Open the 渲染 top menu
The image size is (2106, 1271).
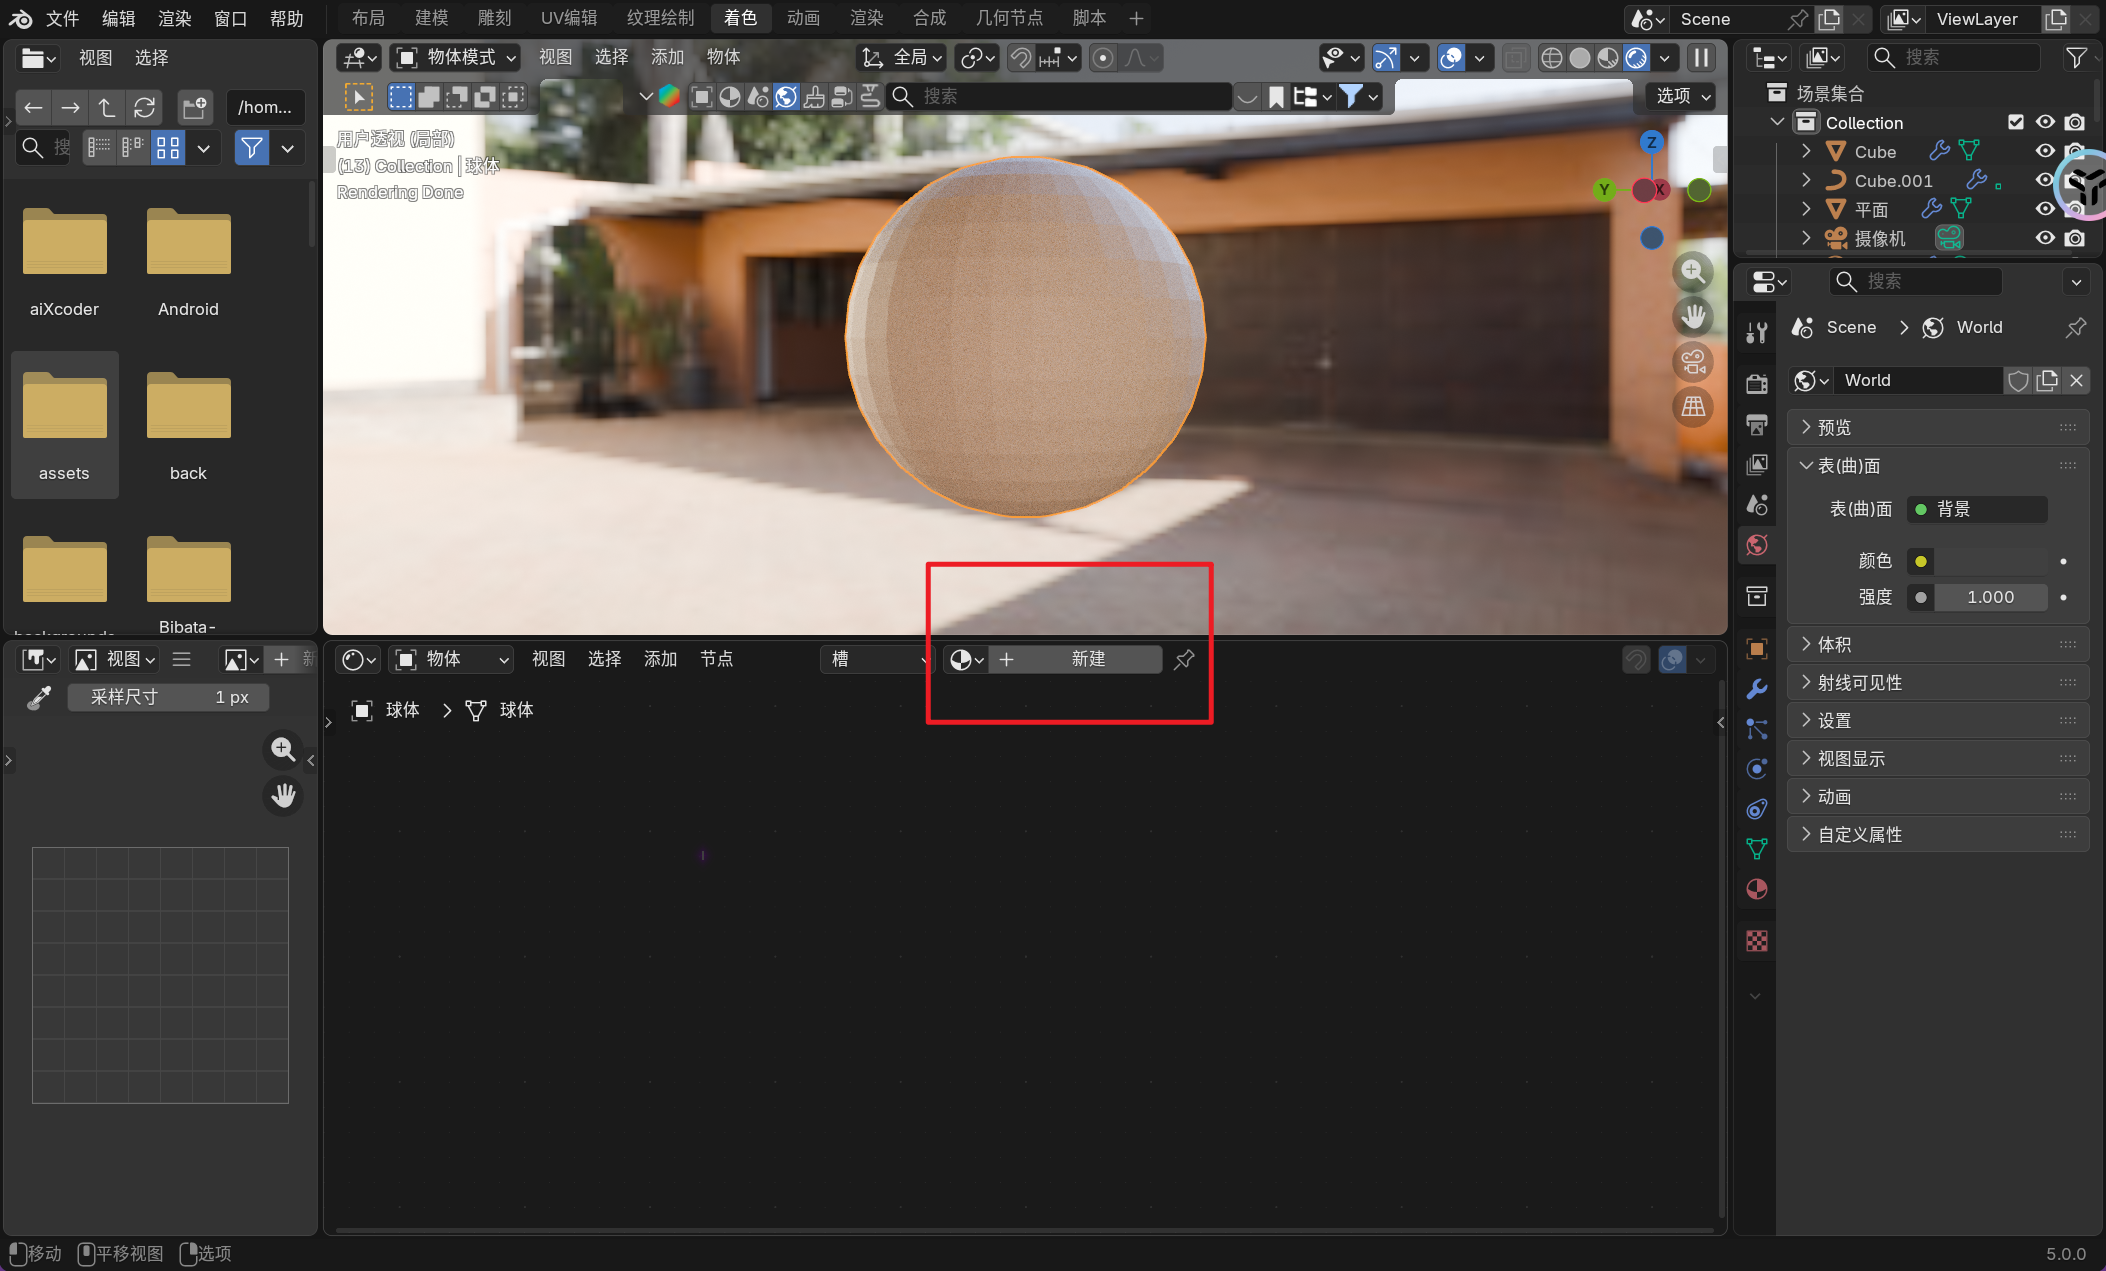pos(174,18)
